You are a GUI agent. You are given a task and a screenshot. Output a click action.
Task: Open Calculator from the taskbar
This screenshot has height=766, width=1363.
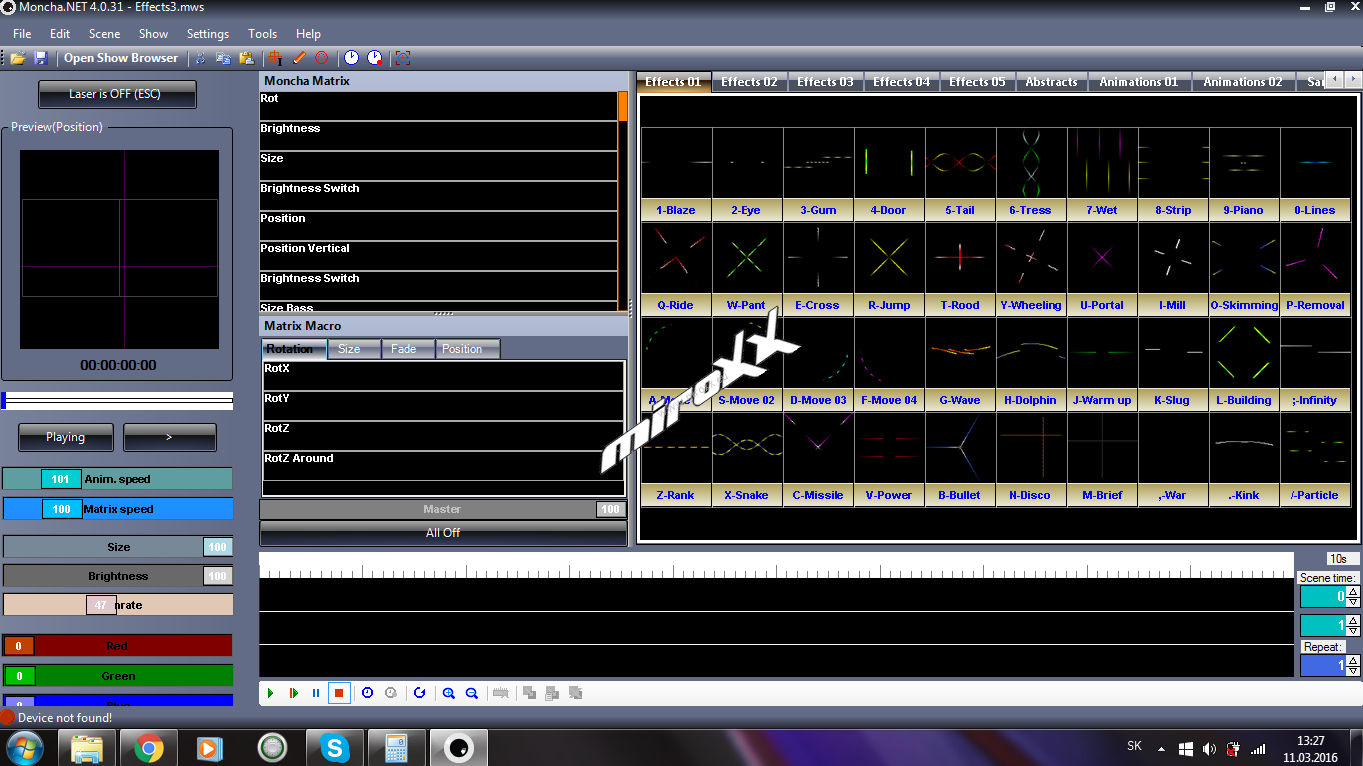coord(397,747)
